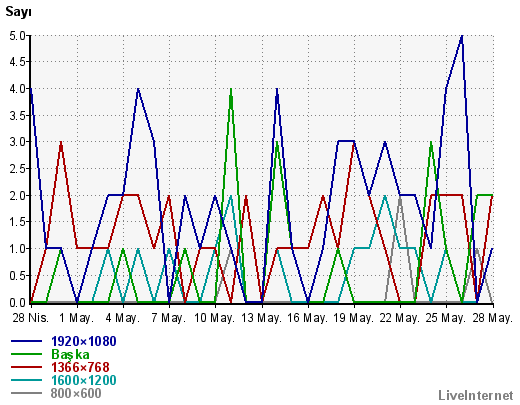This screenshot has height=405, width=520.
Task: Click the 28 Nis. date label
Action: click(31, 318)
